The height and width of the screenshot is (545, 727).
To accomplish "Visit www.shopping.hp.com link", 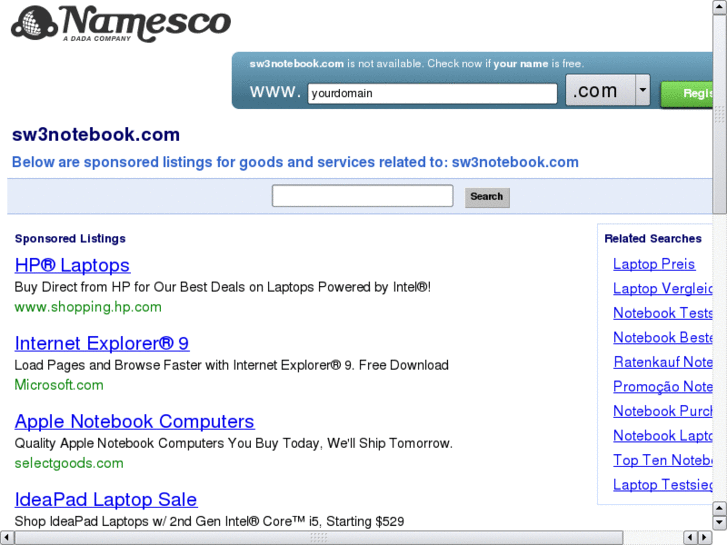I will 88,307.
